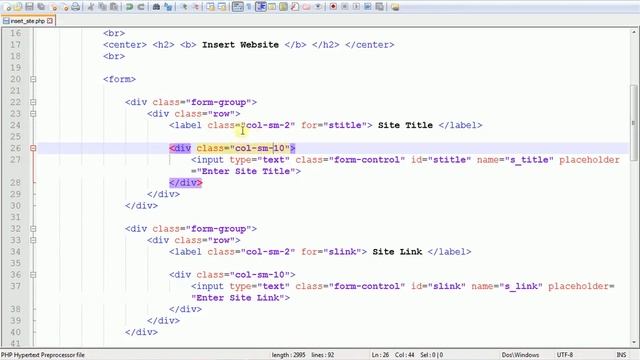The width and height of the screenshot is (640, 360).
Task: Click the 'Site Title' label text
Action: pos(405,125)
